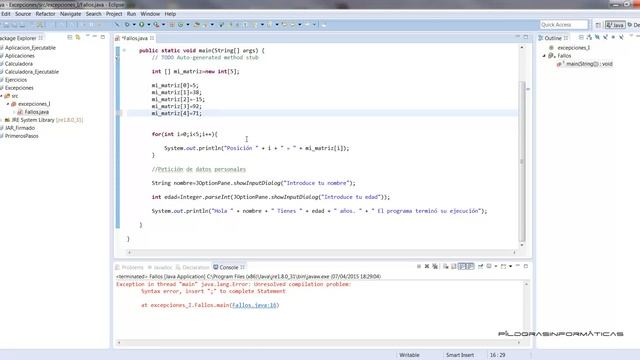Open the External Tools dropdown arrow
640x360 pixels.
(x=163, y=24)
